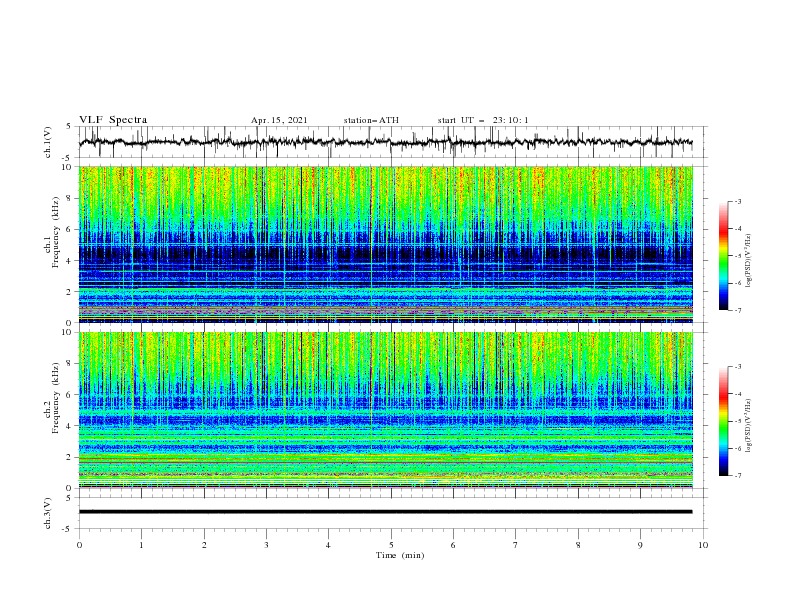
Task: Click the ch.1(V) waveform axis label
Action: click(48, 142)
